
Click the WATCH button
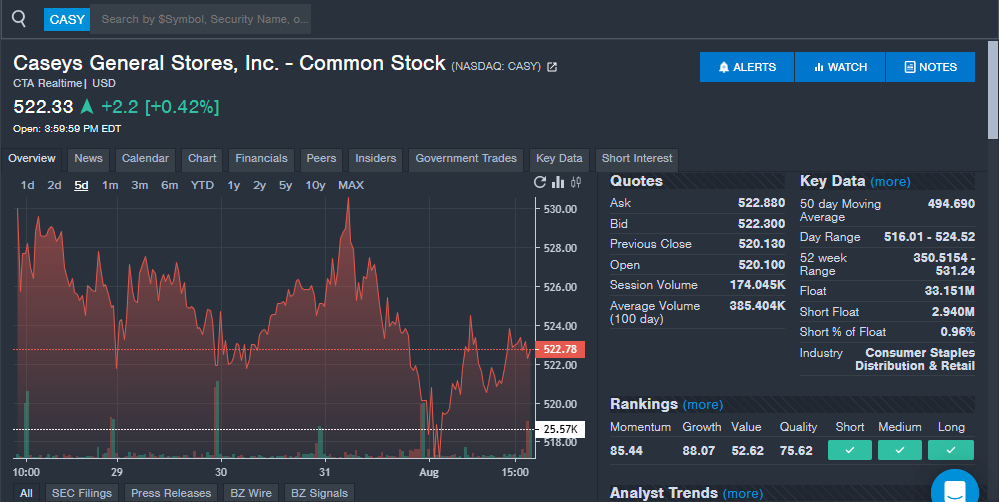(x=840, y=67)
